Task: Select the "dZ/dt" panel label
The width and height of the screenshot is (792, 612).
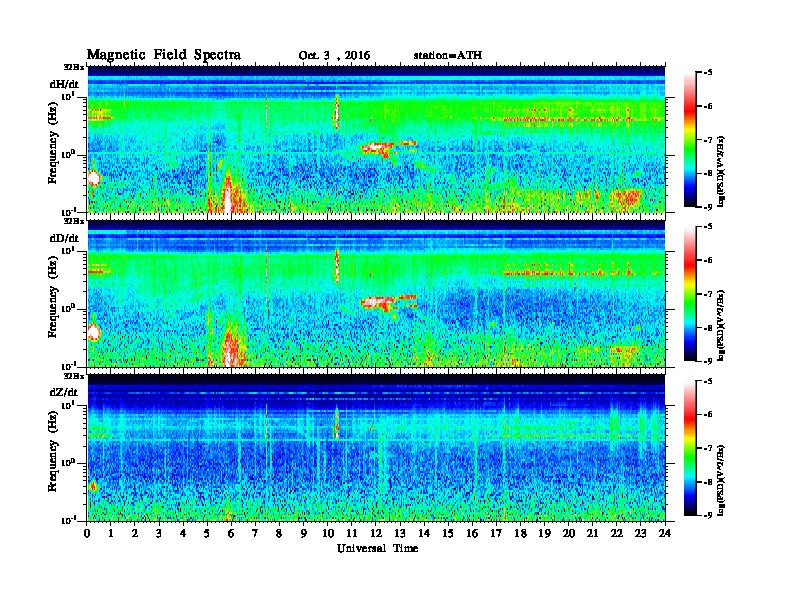Action: 64,392
